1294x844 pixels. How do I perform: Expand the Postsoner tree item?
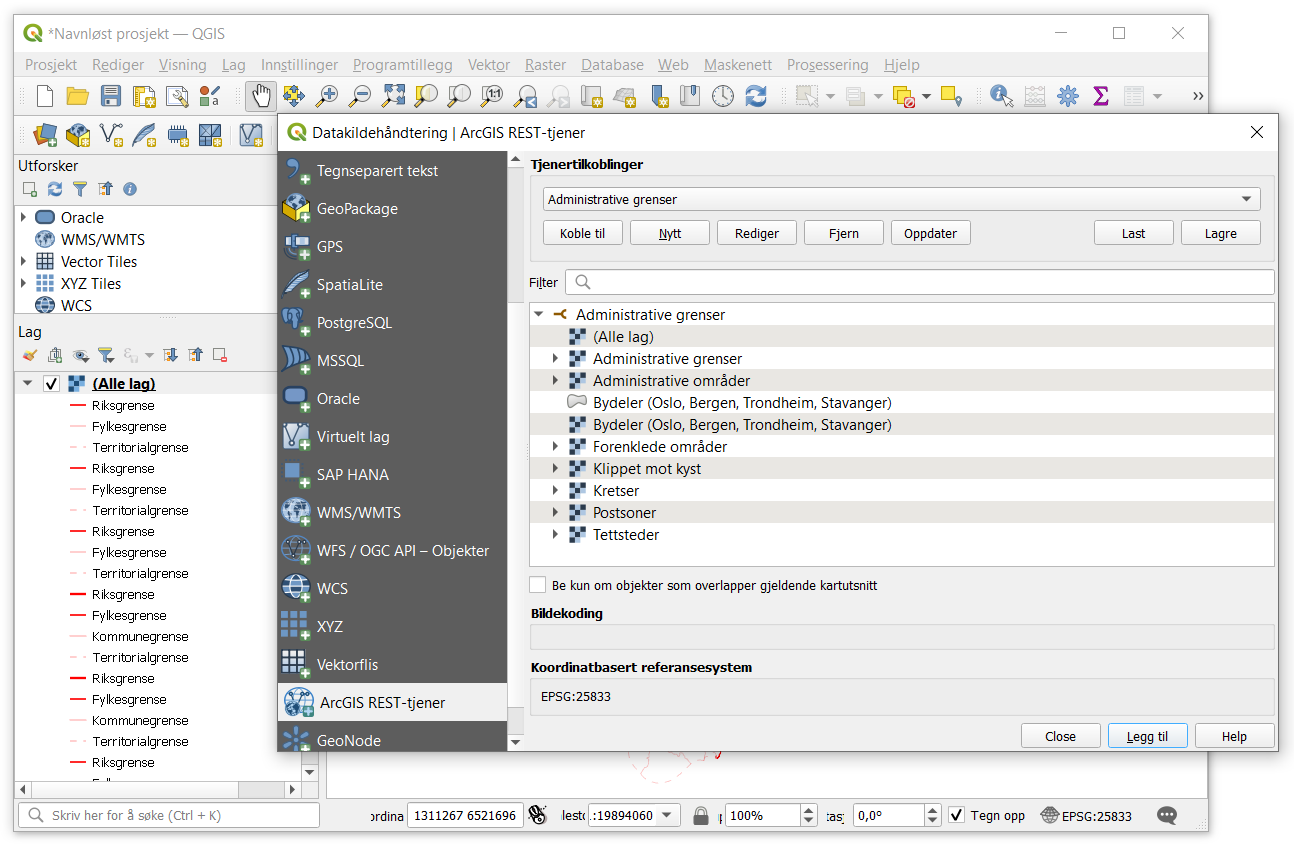[x=556, y=513]
